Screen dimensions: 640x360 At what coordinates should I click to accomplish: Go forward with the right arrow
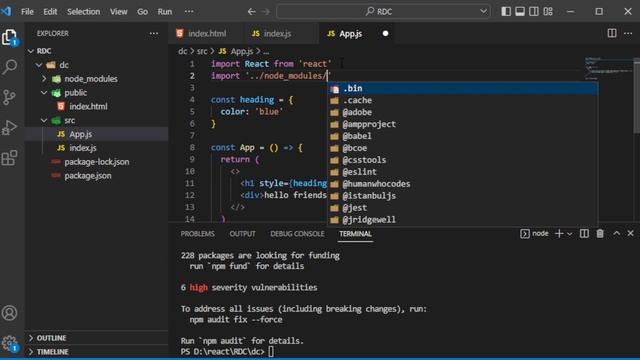pyautogui.click(x=266, y=12)
